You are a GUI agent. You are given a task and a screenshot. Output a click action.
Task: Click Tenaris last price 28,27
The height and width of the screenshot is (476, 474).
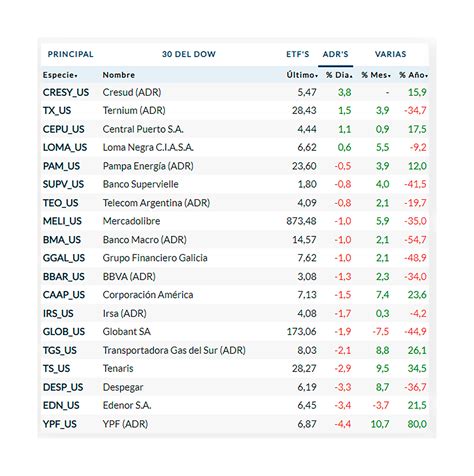point(304,369)
